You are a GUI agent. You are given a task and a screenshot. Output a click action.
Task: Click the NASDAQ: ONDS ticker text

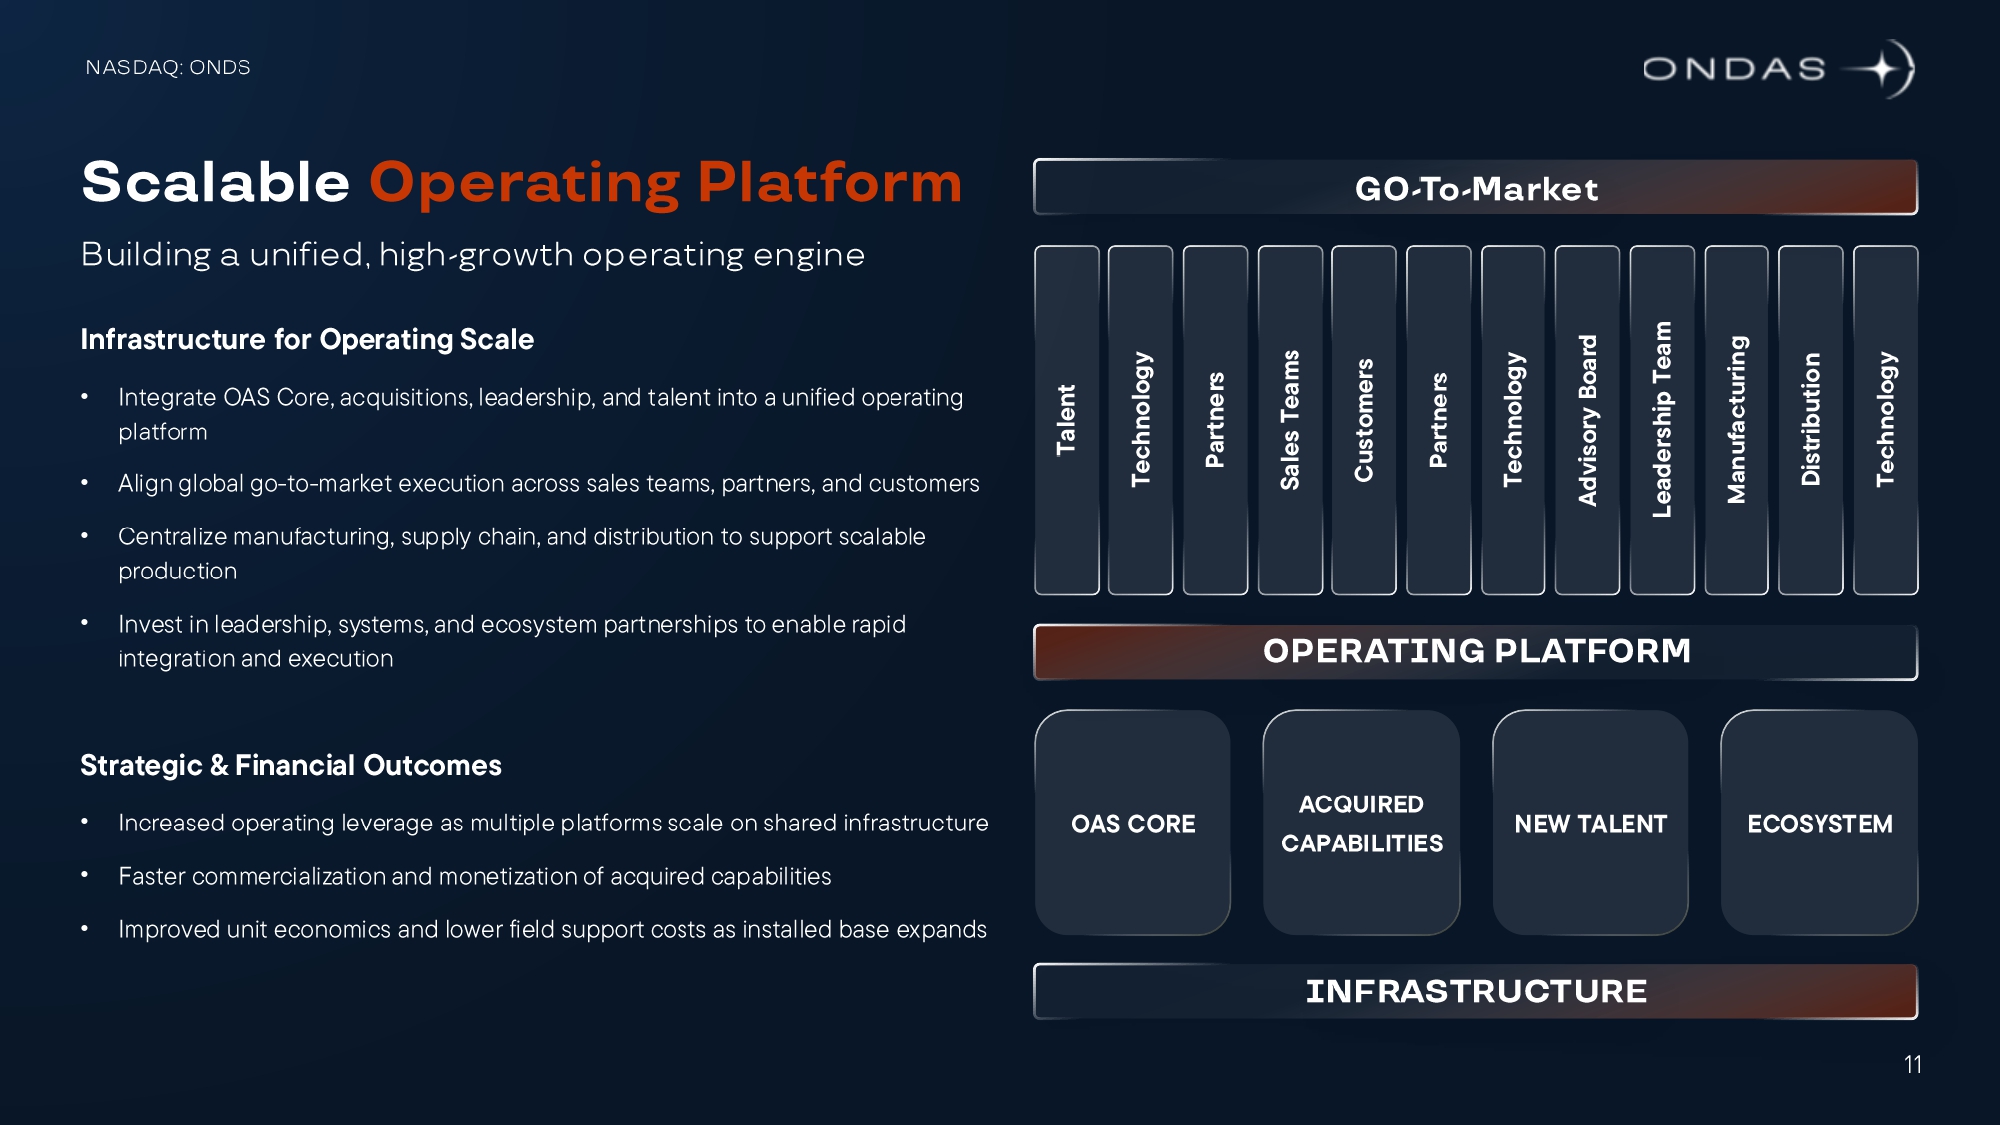(168, 67)
